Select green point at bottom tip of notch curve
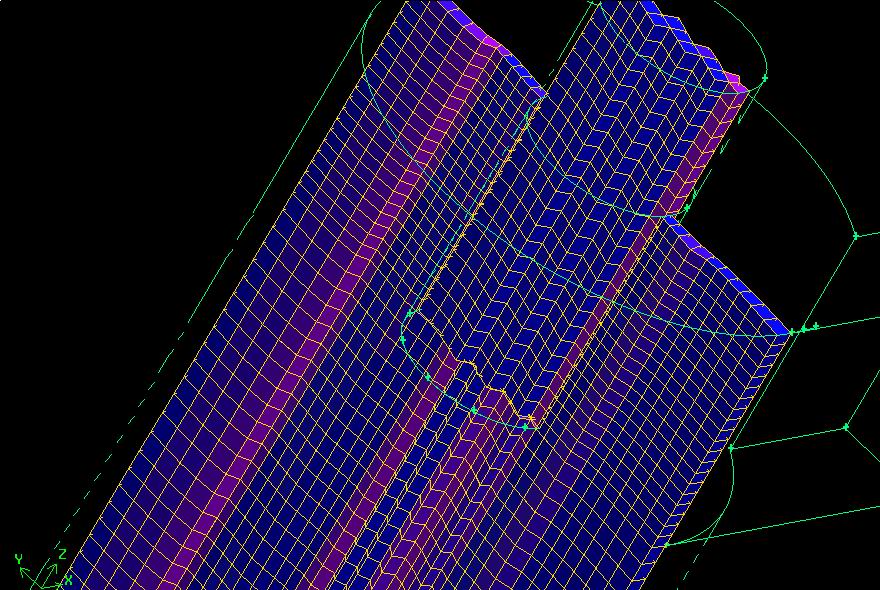Viewport: 880px width, 590px height. [x=526, y=427]
